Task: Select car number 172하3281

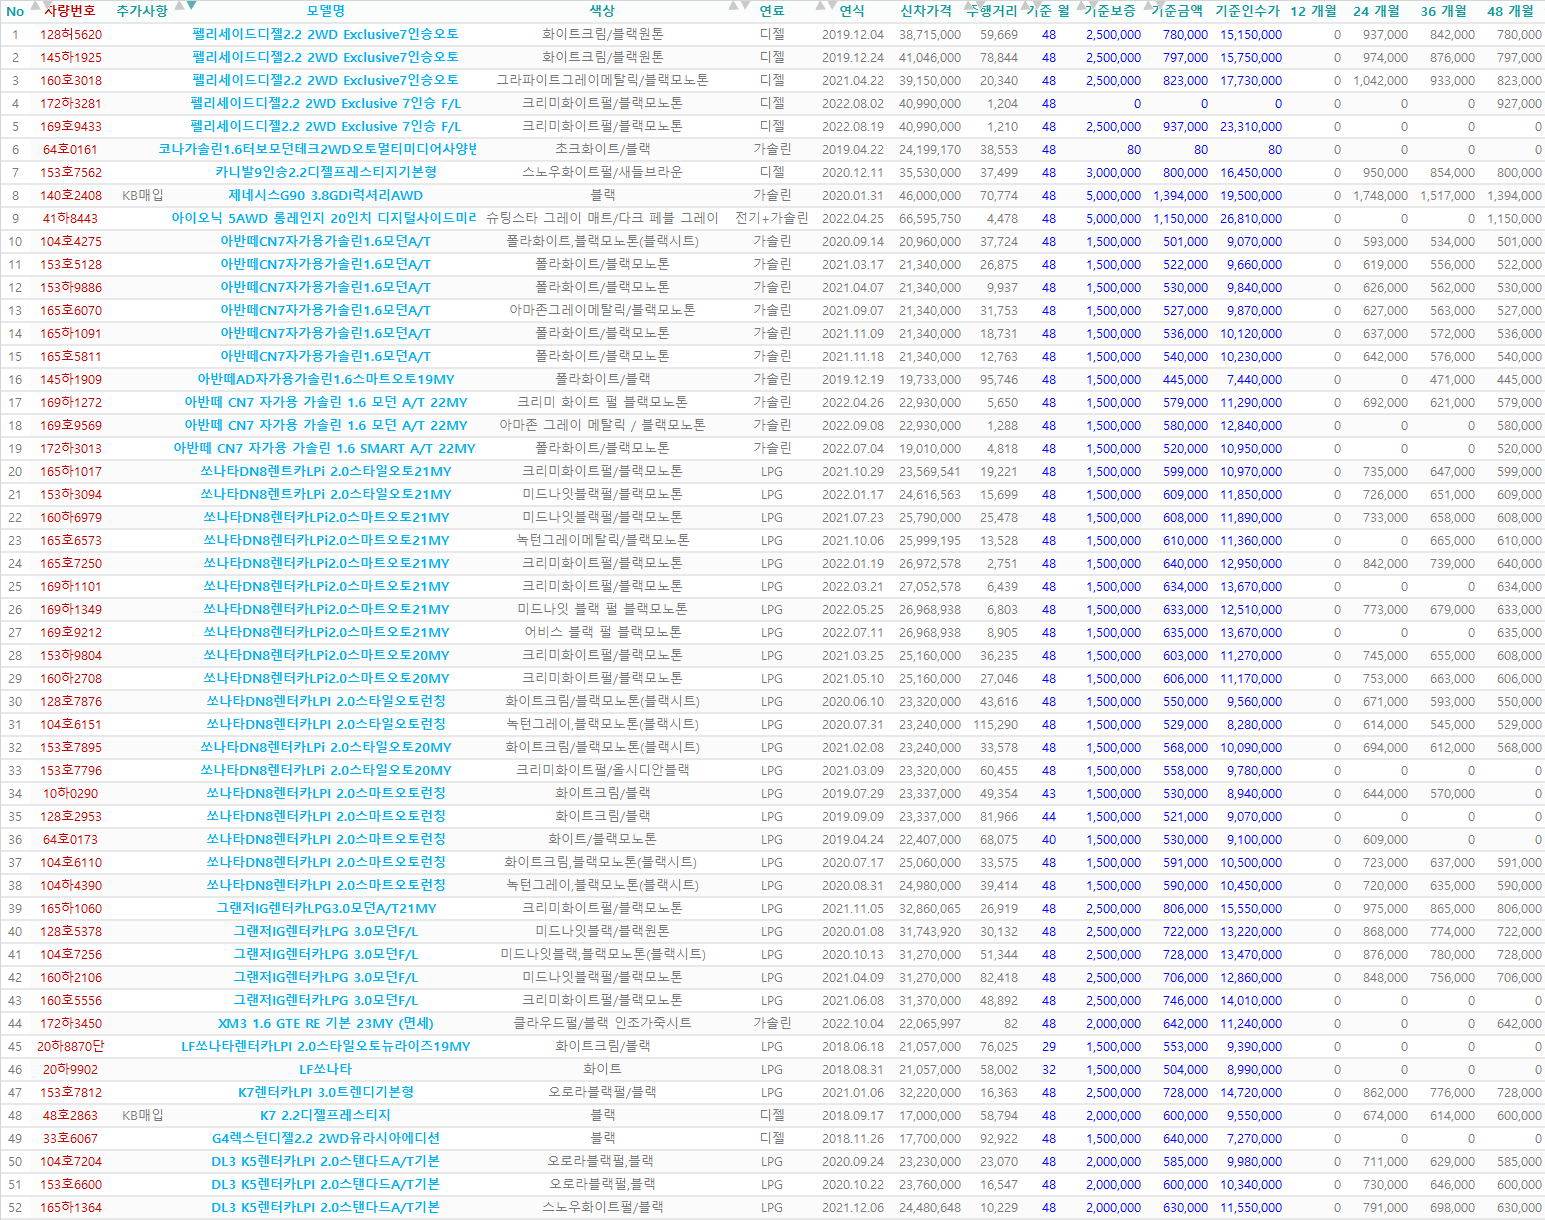Action: click(x=71, y=103)
